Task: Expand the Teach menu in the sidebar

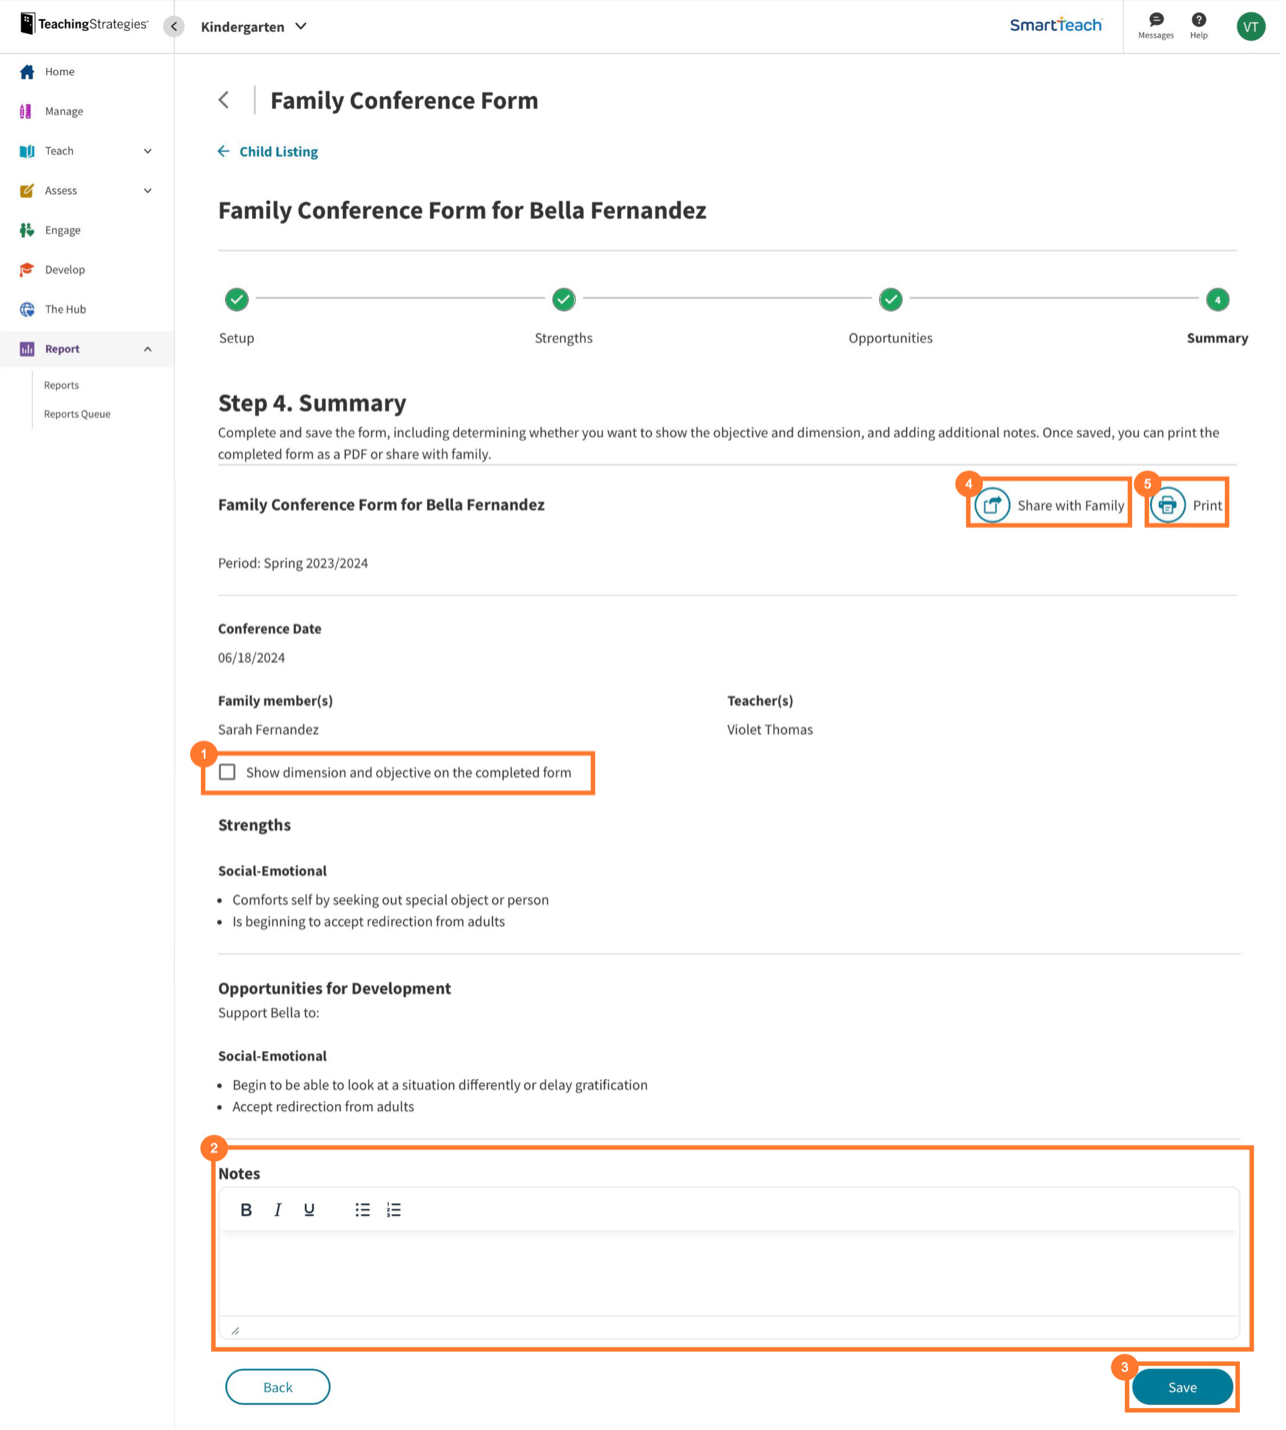Action: point(148,150)
